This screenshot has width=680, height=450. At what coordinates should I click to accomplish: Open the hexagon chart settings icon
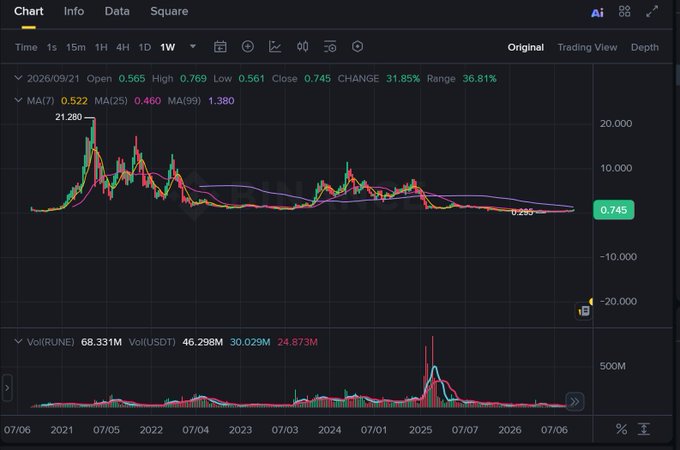[x=357, y=46]
